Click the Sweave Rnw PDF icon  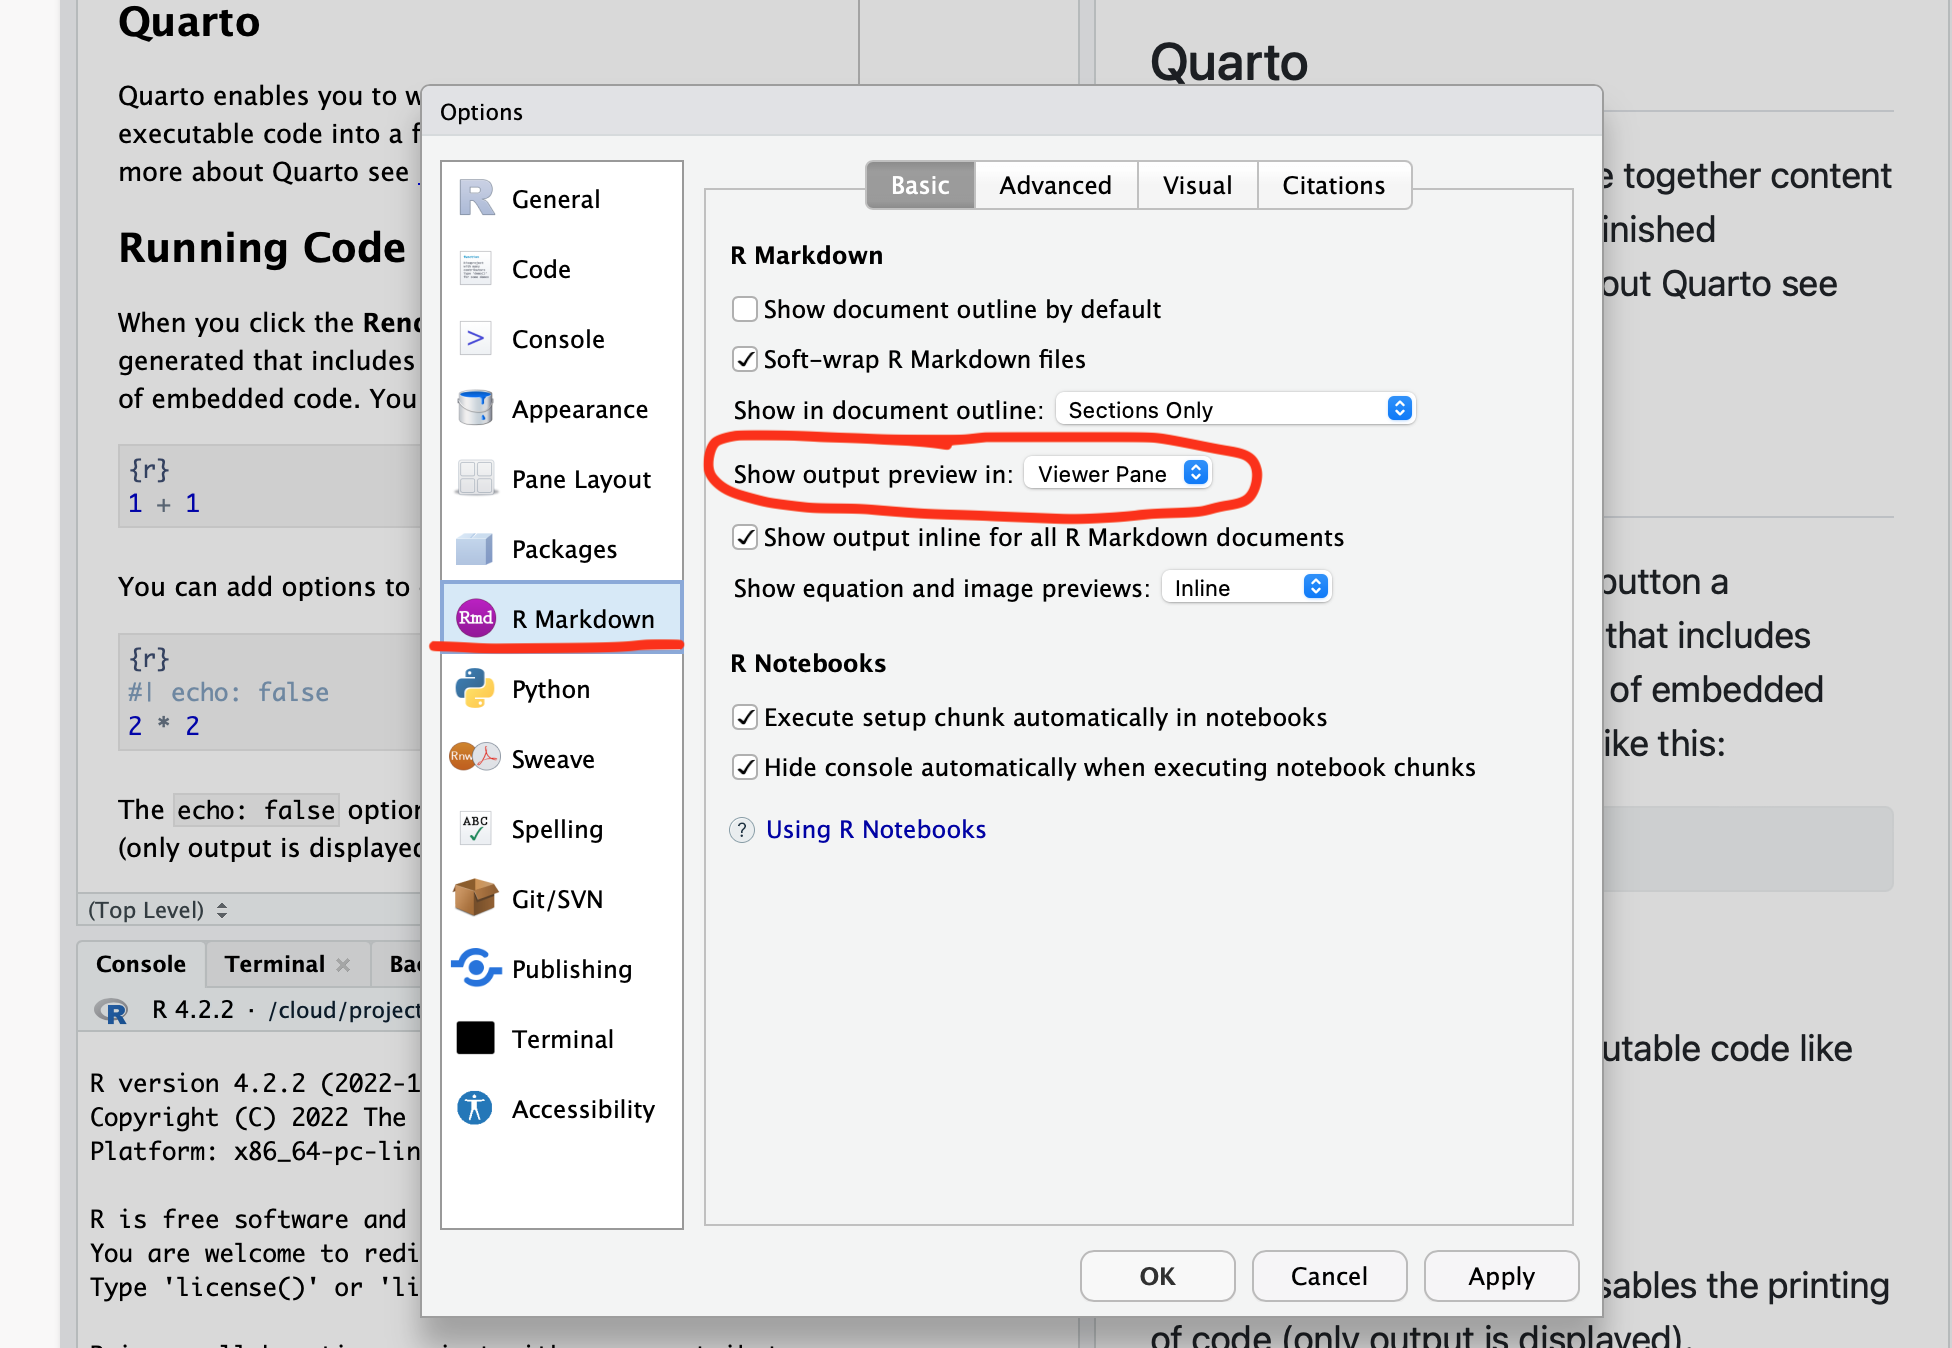tap(475, 757)
